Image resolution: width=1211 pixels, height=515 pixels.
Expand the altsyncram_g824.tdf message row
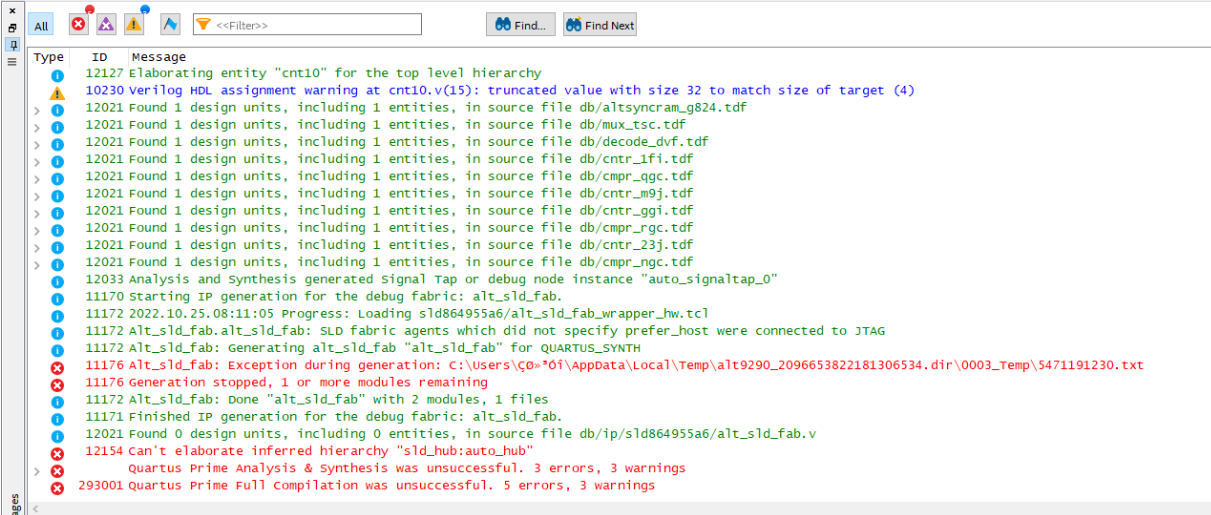click(37, 110)
